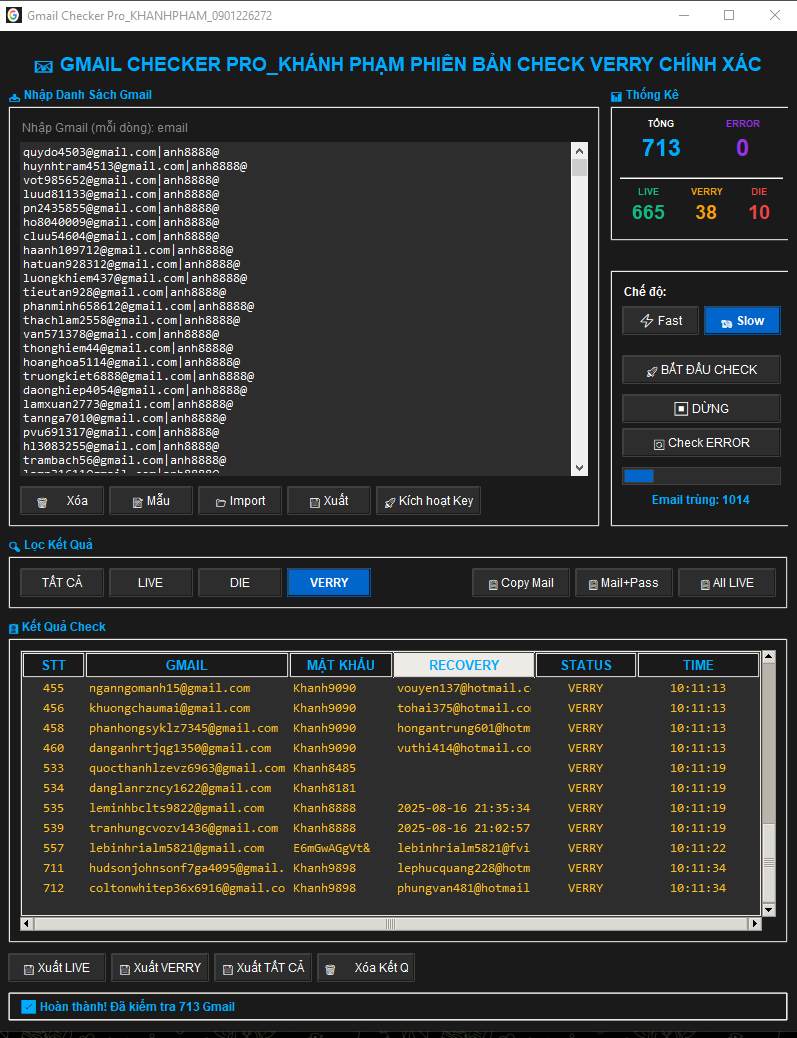This screenshot has width=797, height=1038.
Task: Select the DIE filter tab
Action: [240, 583]
